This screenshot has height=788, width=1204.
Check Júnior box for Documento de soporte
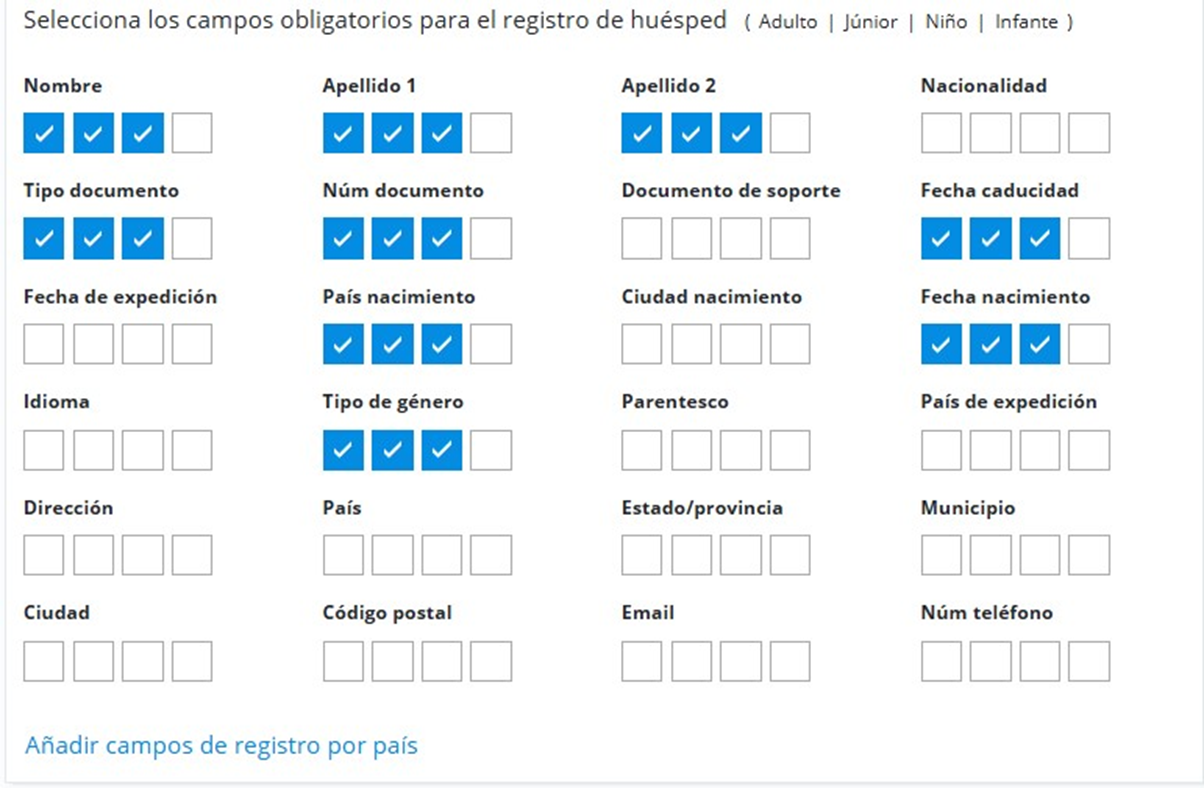click(x=691, y=238)
